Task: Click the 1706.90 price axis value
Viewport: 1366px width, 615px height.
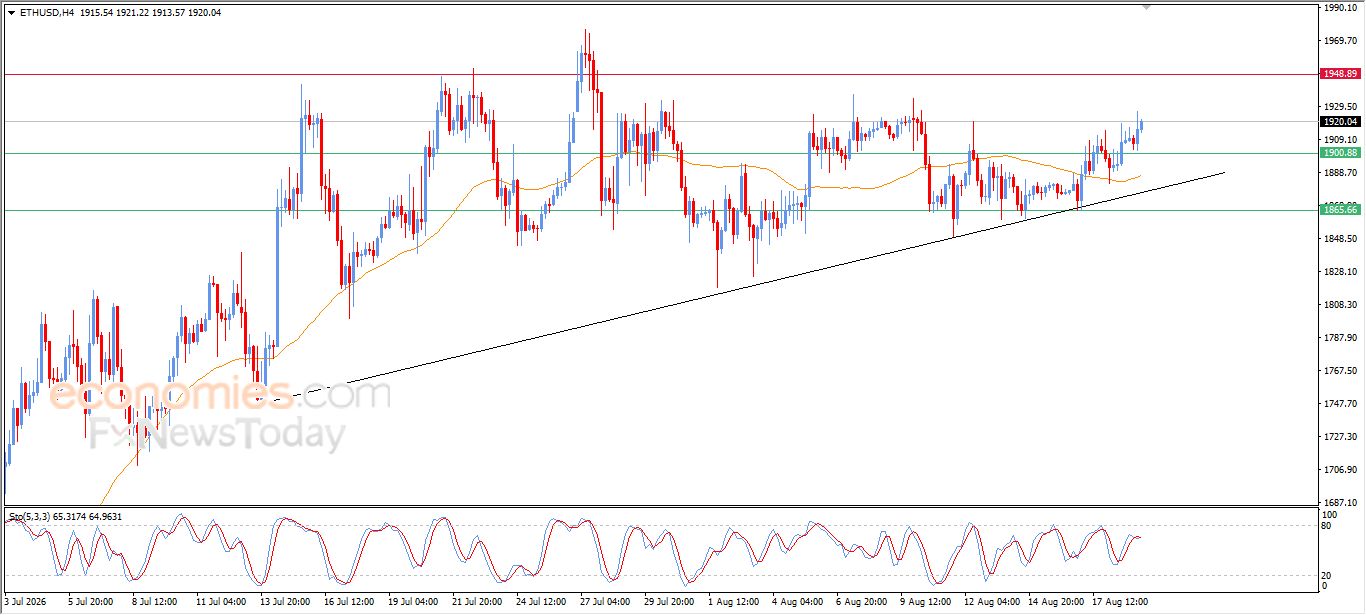Action: pos(1341,470)
